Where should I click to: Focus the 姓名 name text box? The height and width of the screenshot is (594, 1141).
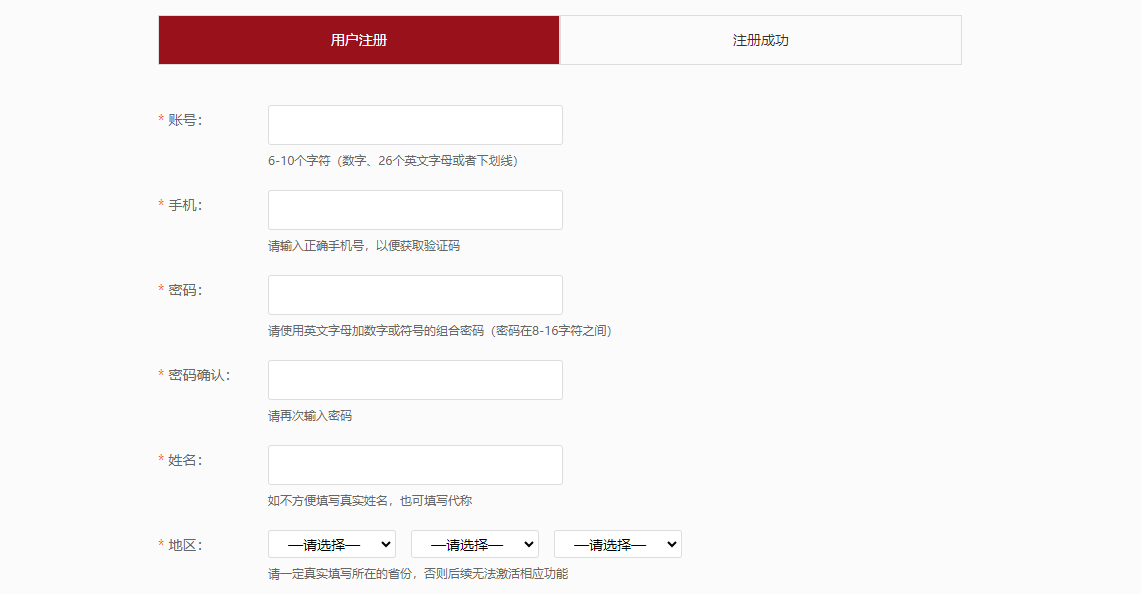pyautogui.click(x=415, y=465)
